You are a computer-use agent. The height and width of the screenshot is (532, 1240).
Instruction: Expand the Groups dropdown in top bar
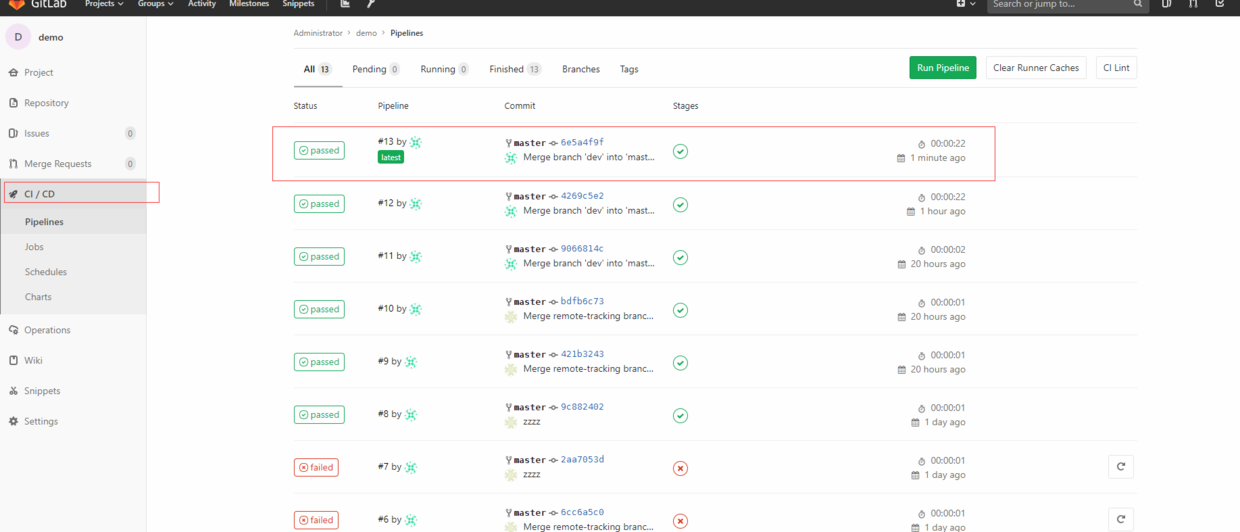pos(155,4)
